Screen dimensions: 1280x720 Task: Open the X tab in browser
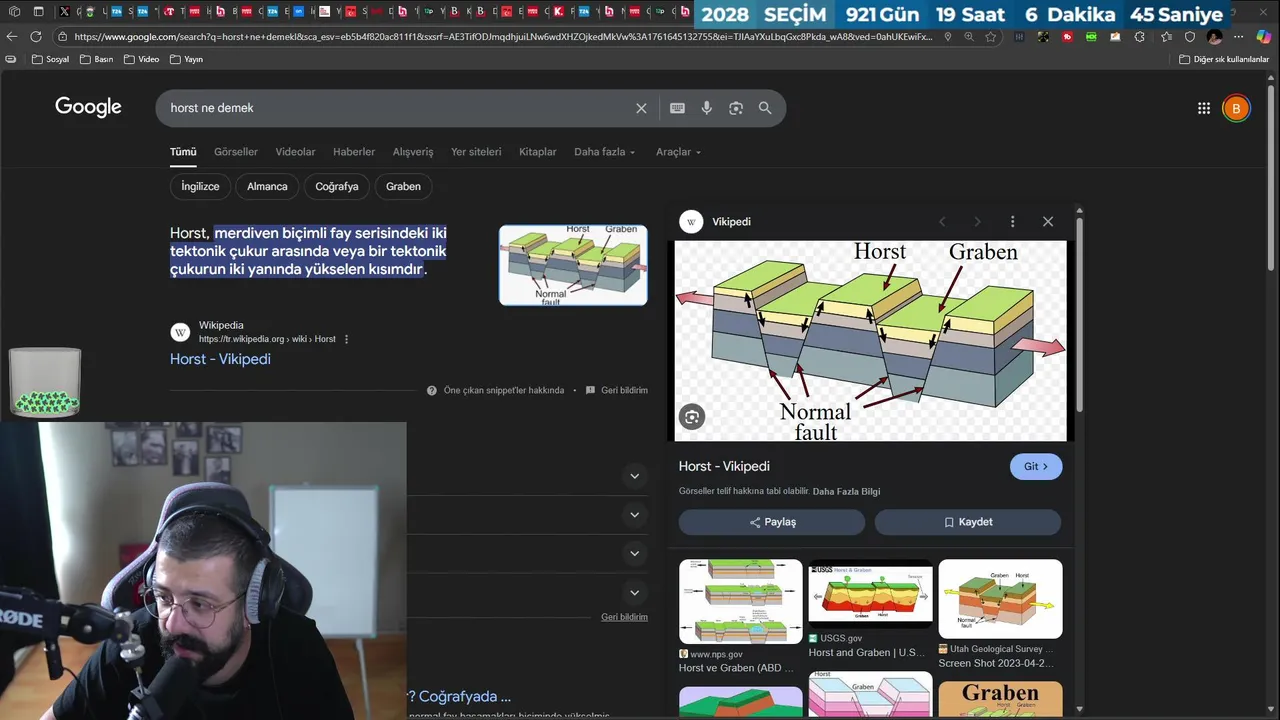tap(64, 12)
